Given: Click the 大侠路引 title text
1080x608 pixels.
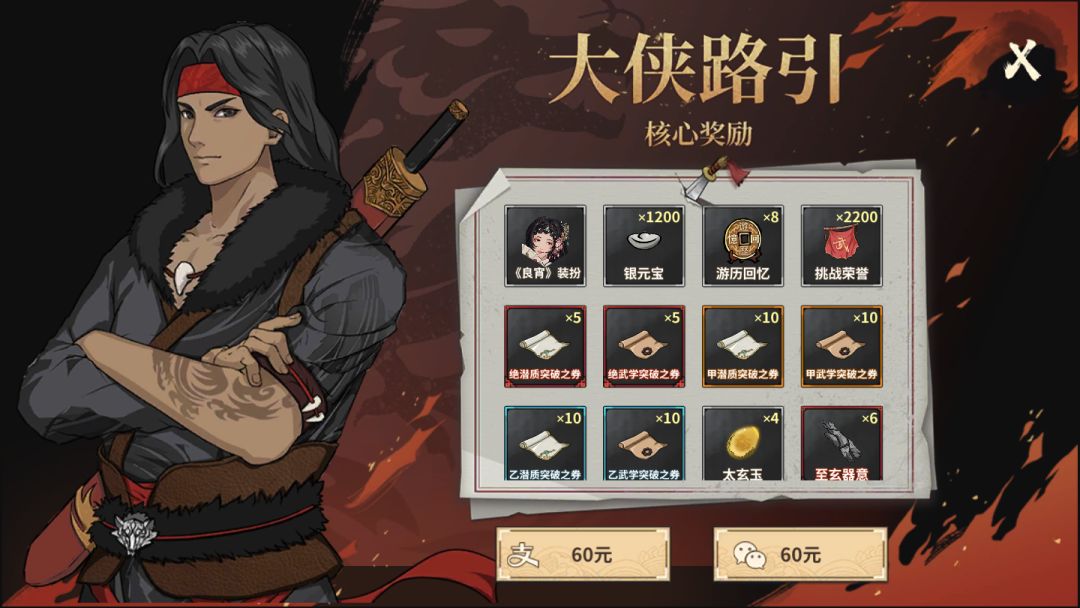Looking at the screenshot, I should pos(696,70).
